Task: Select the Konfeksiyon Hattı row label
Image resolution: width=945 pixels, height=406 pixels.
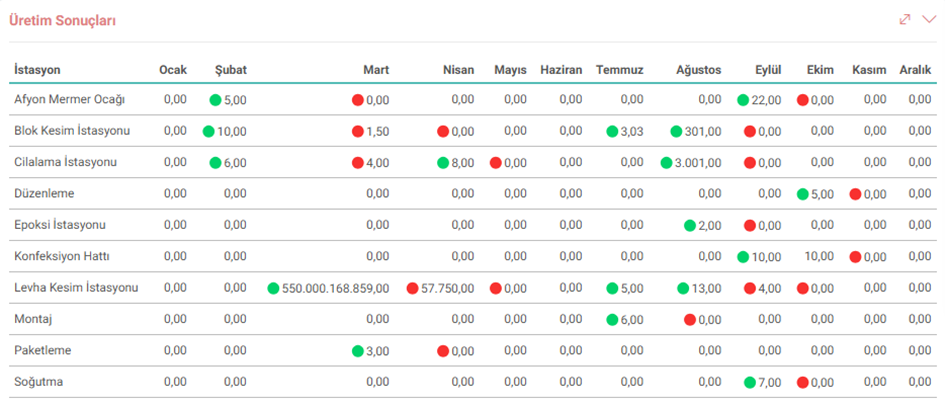Action: pos(62,256)
